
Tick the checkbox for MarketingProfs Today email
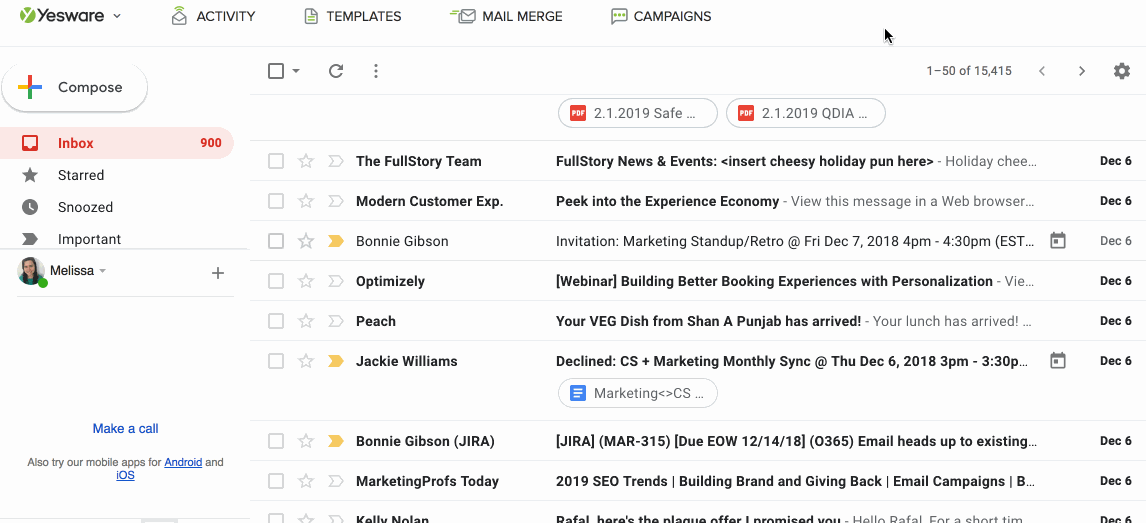276,481
